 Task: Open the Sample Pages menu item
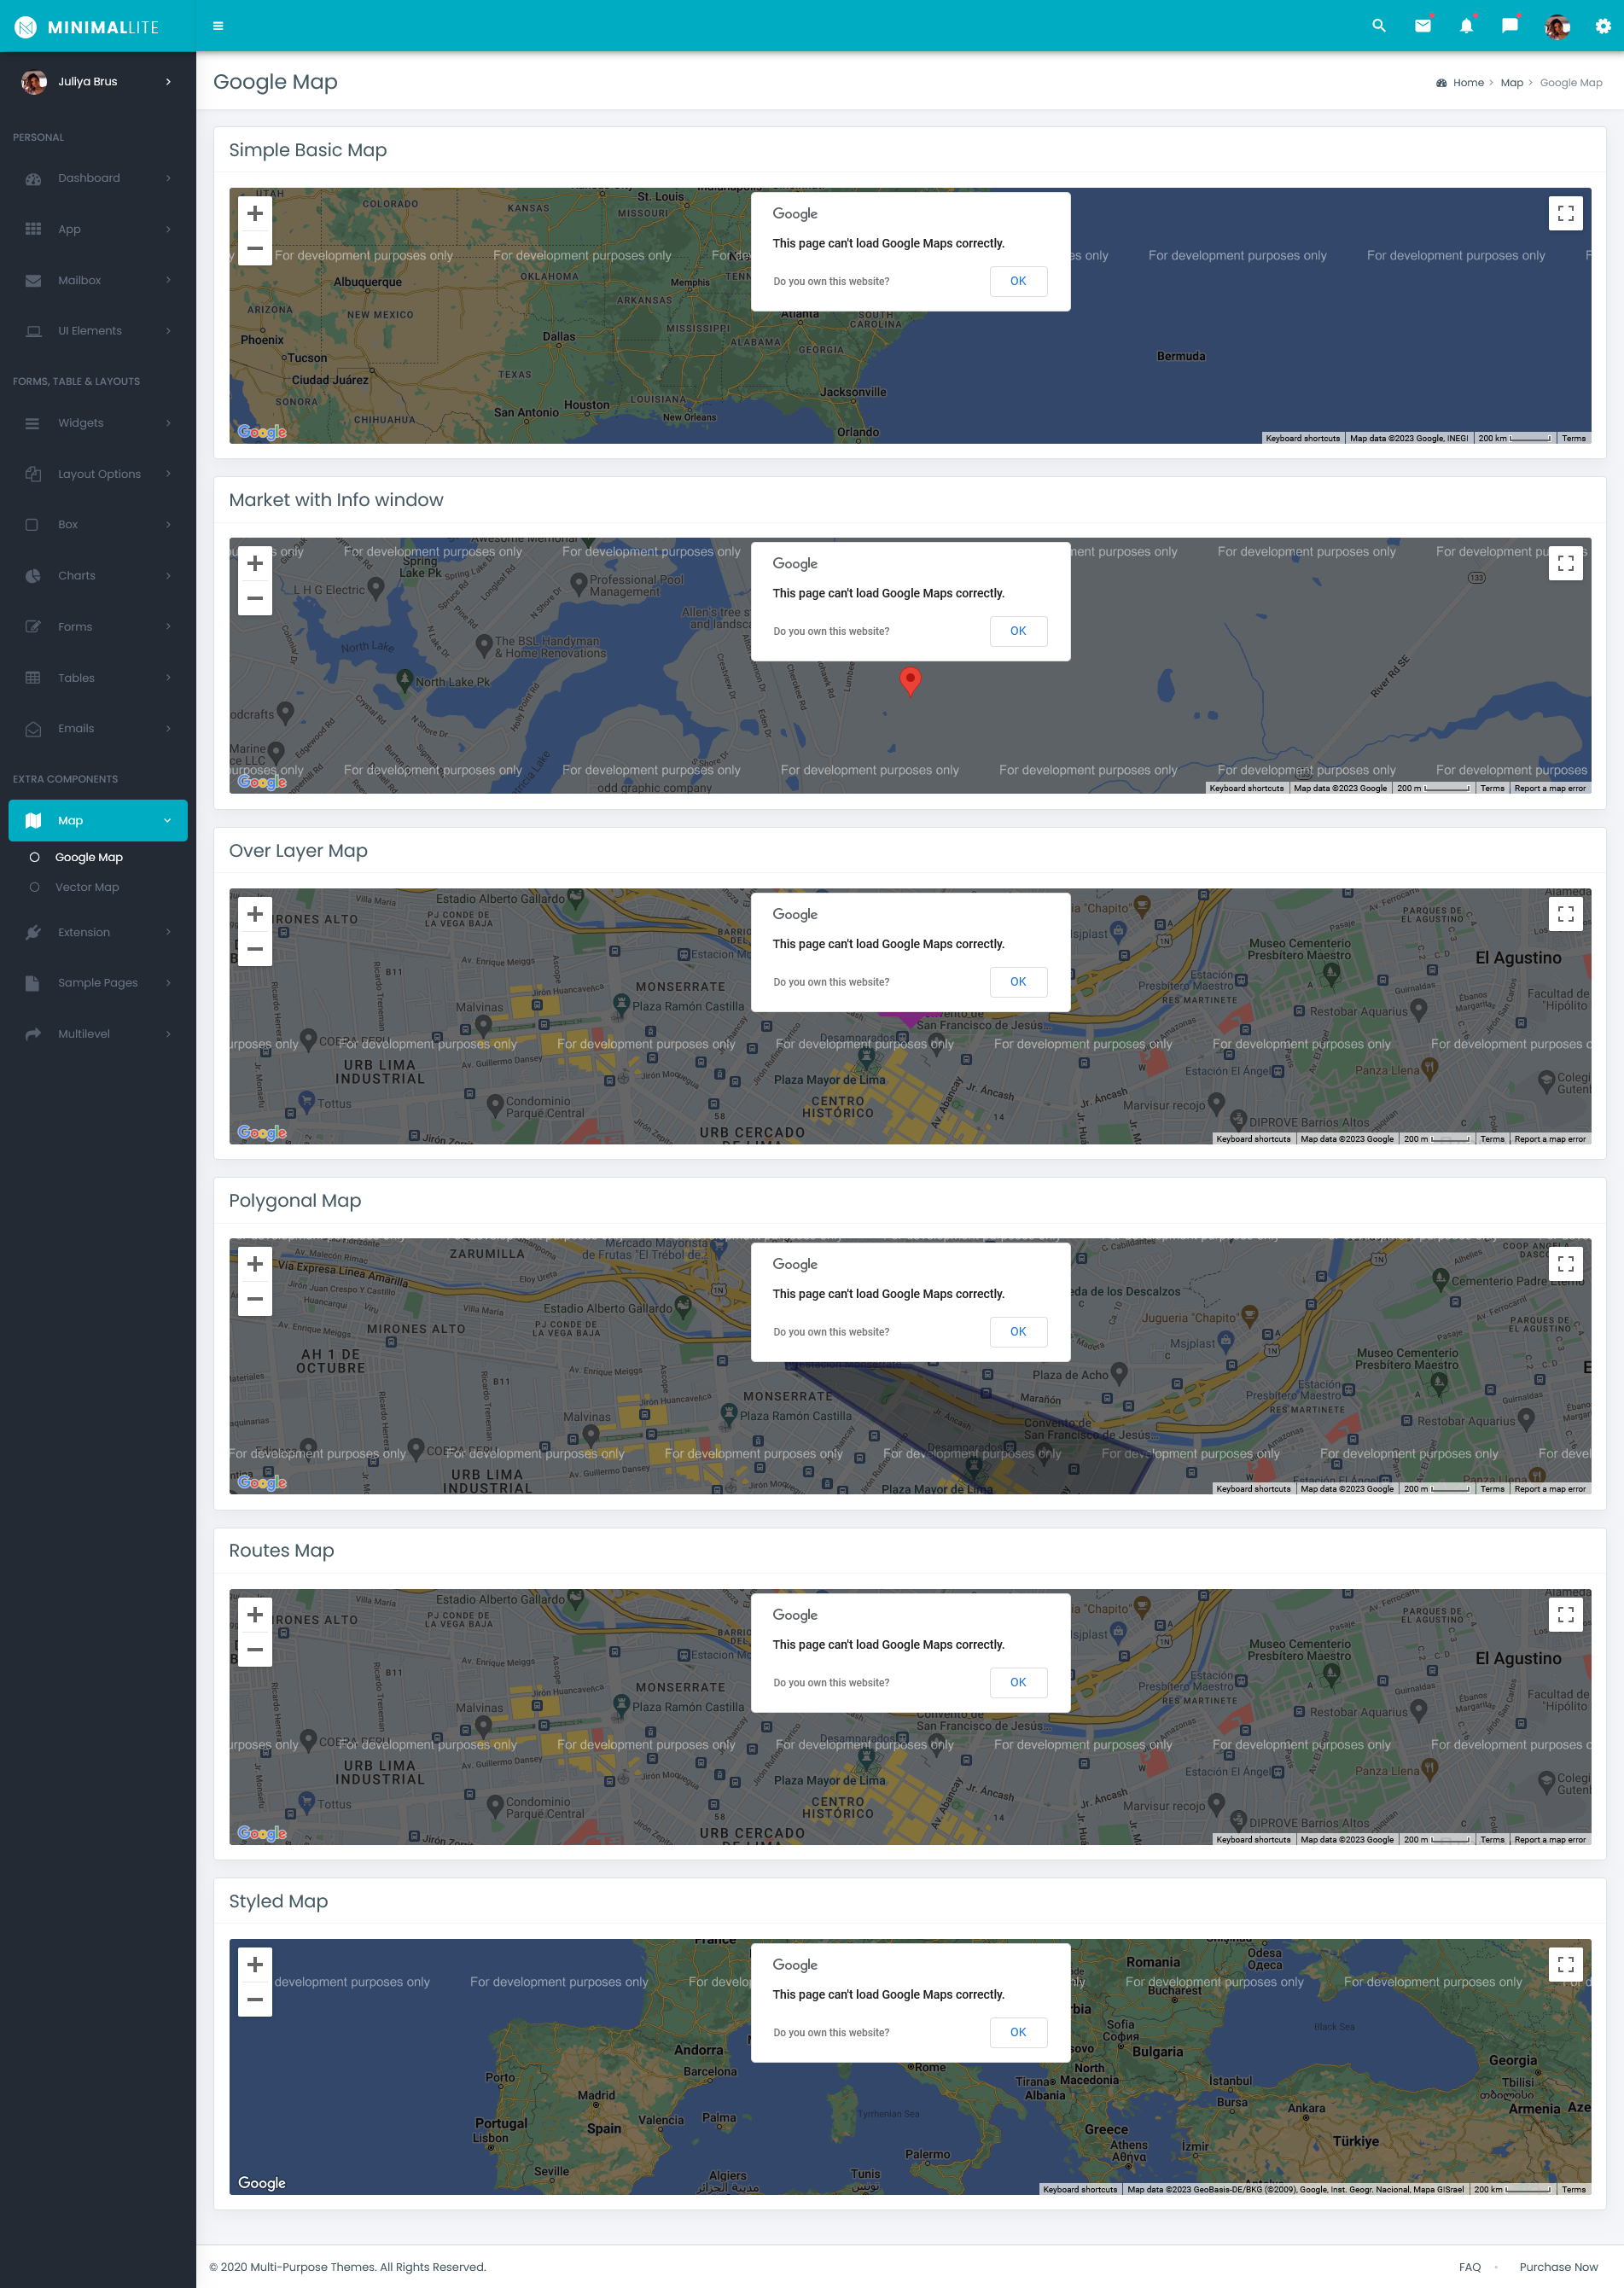98,983
